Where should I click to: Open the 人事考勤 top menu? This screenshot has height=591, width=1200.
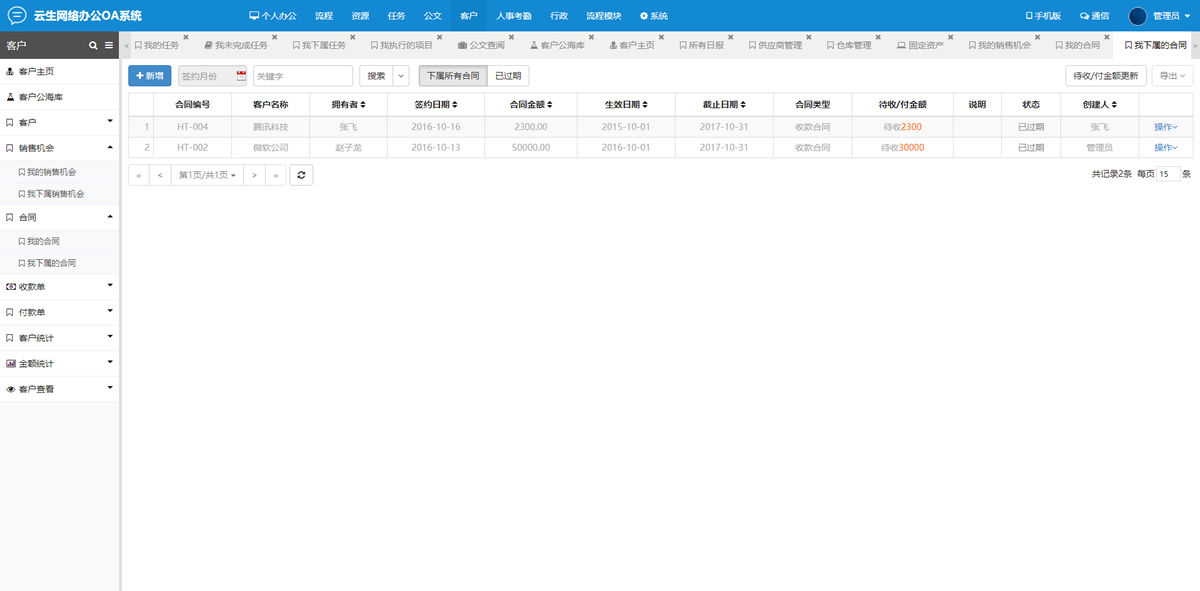coord(514,16)
